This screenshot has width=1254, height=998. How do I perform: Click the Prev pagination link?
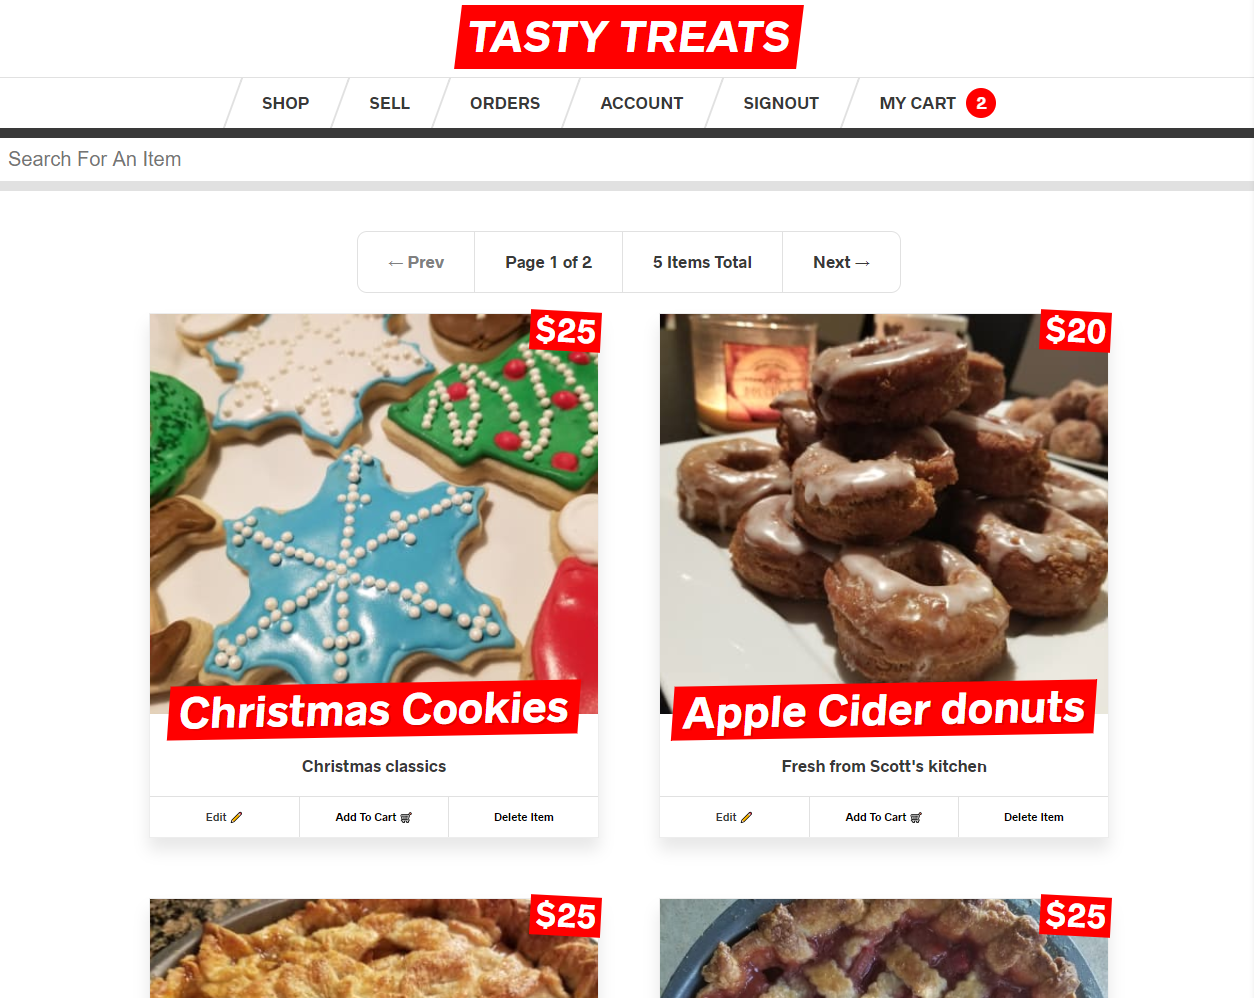click(416, 262)
